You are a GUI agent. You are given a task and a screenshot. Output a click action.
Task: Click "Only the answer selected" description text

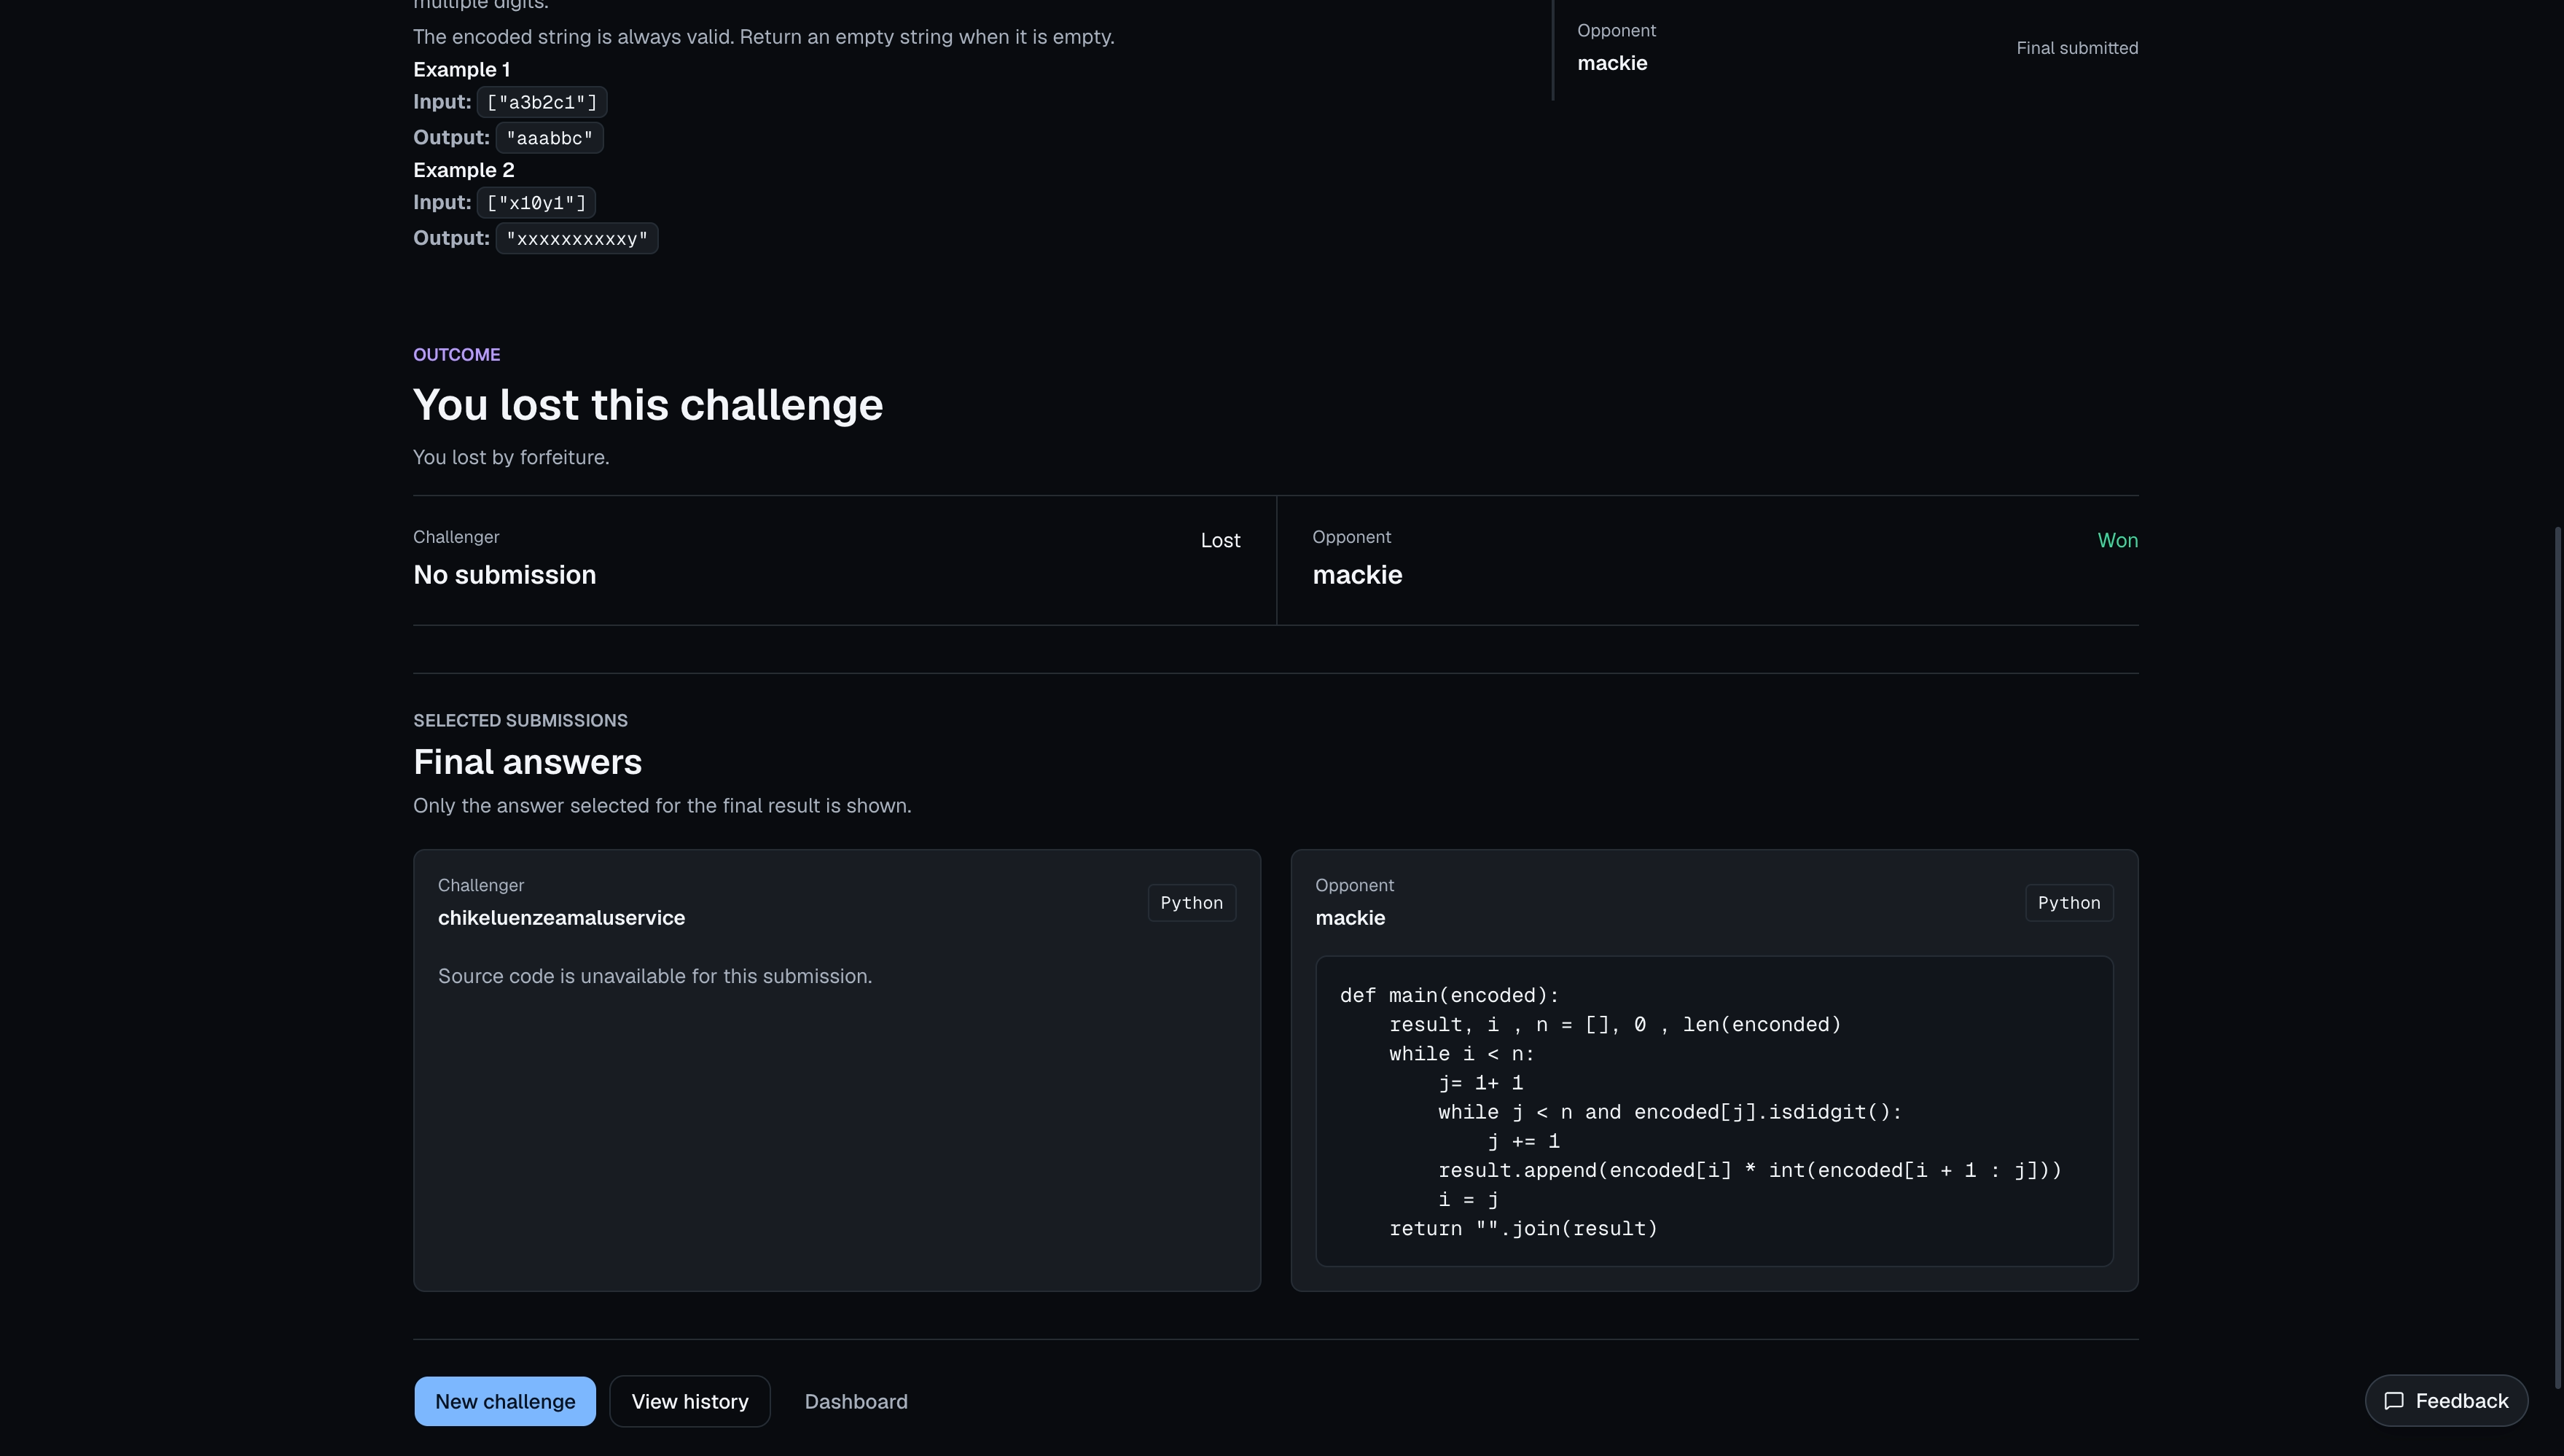(x=662, y=806)
